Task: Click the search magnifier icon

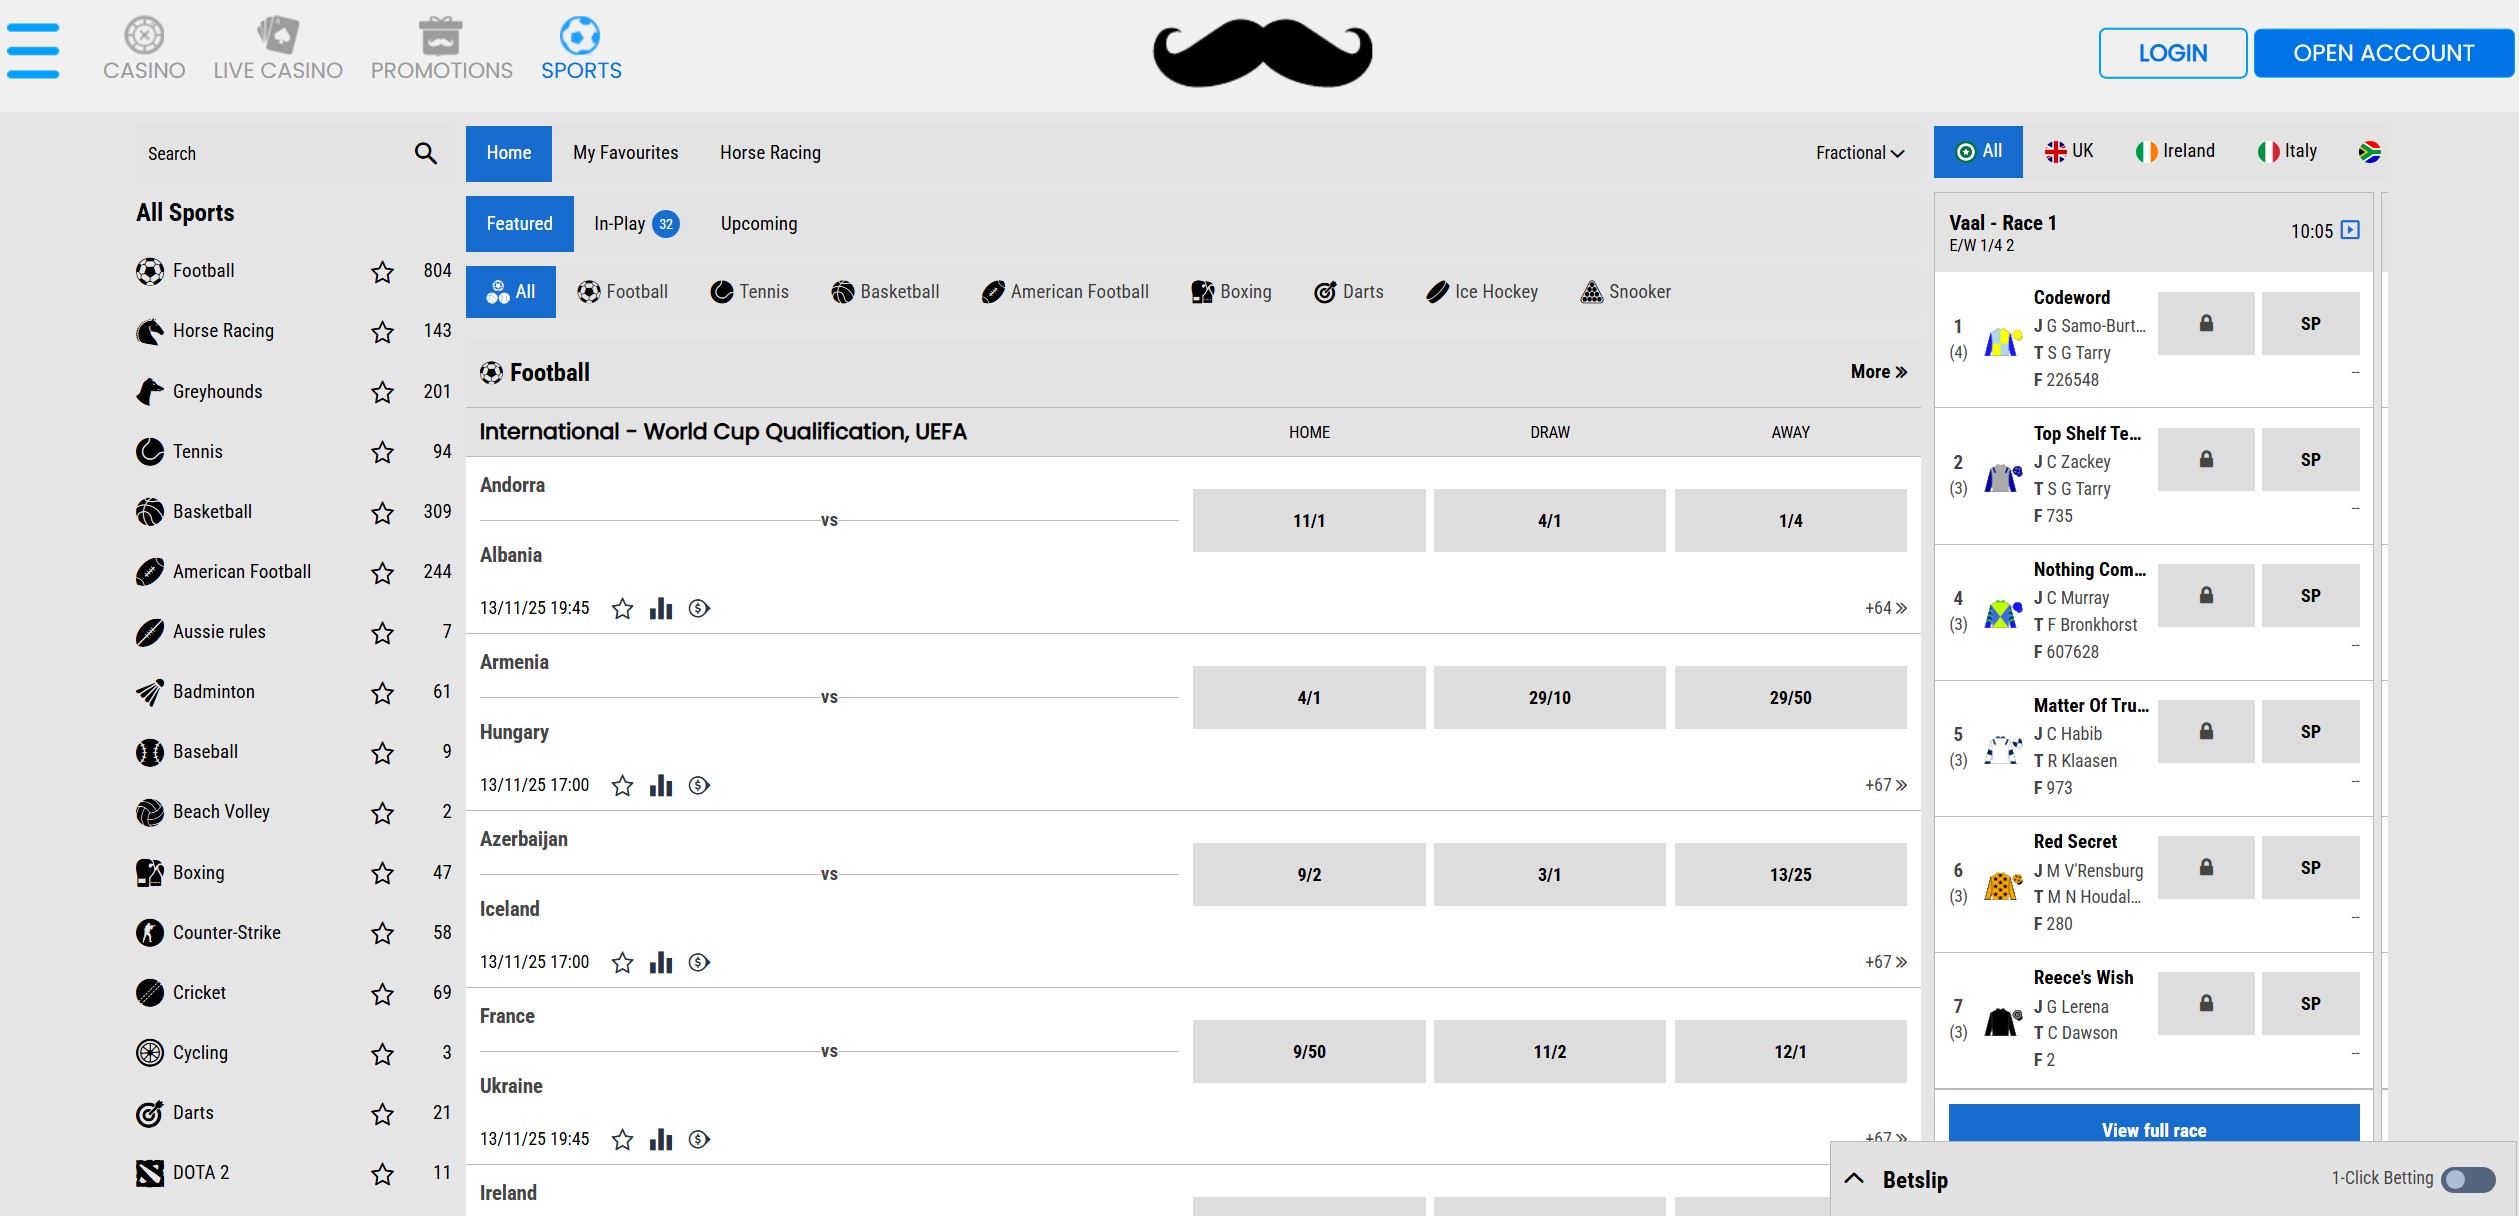Action: (425, 153)
